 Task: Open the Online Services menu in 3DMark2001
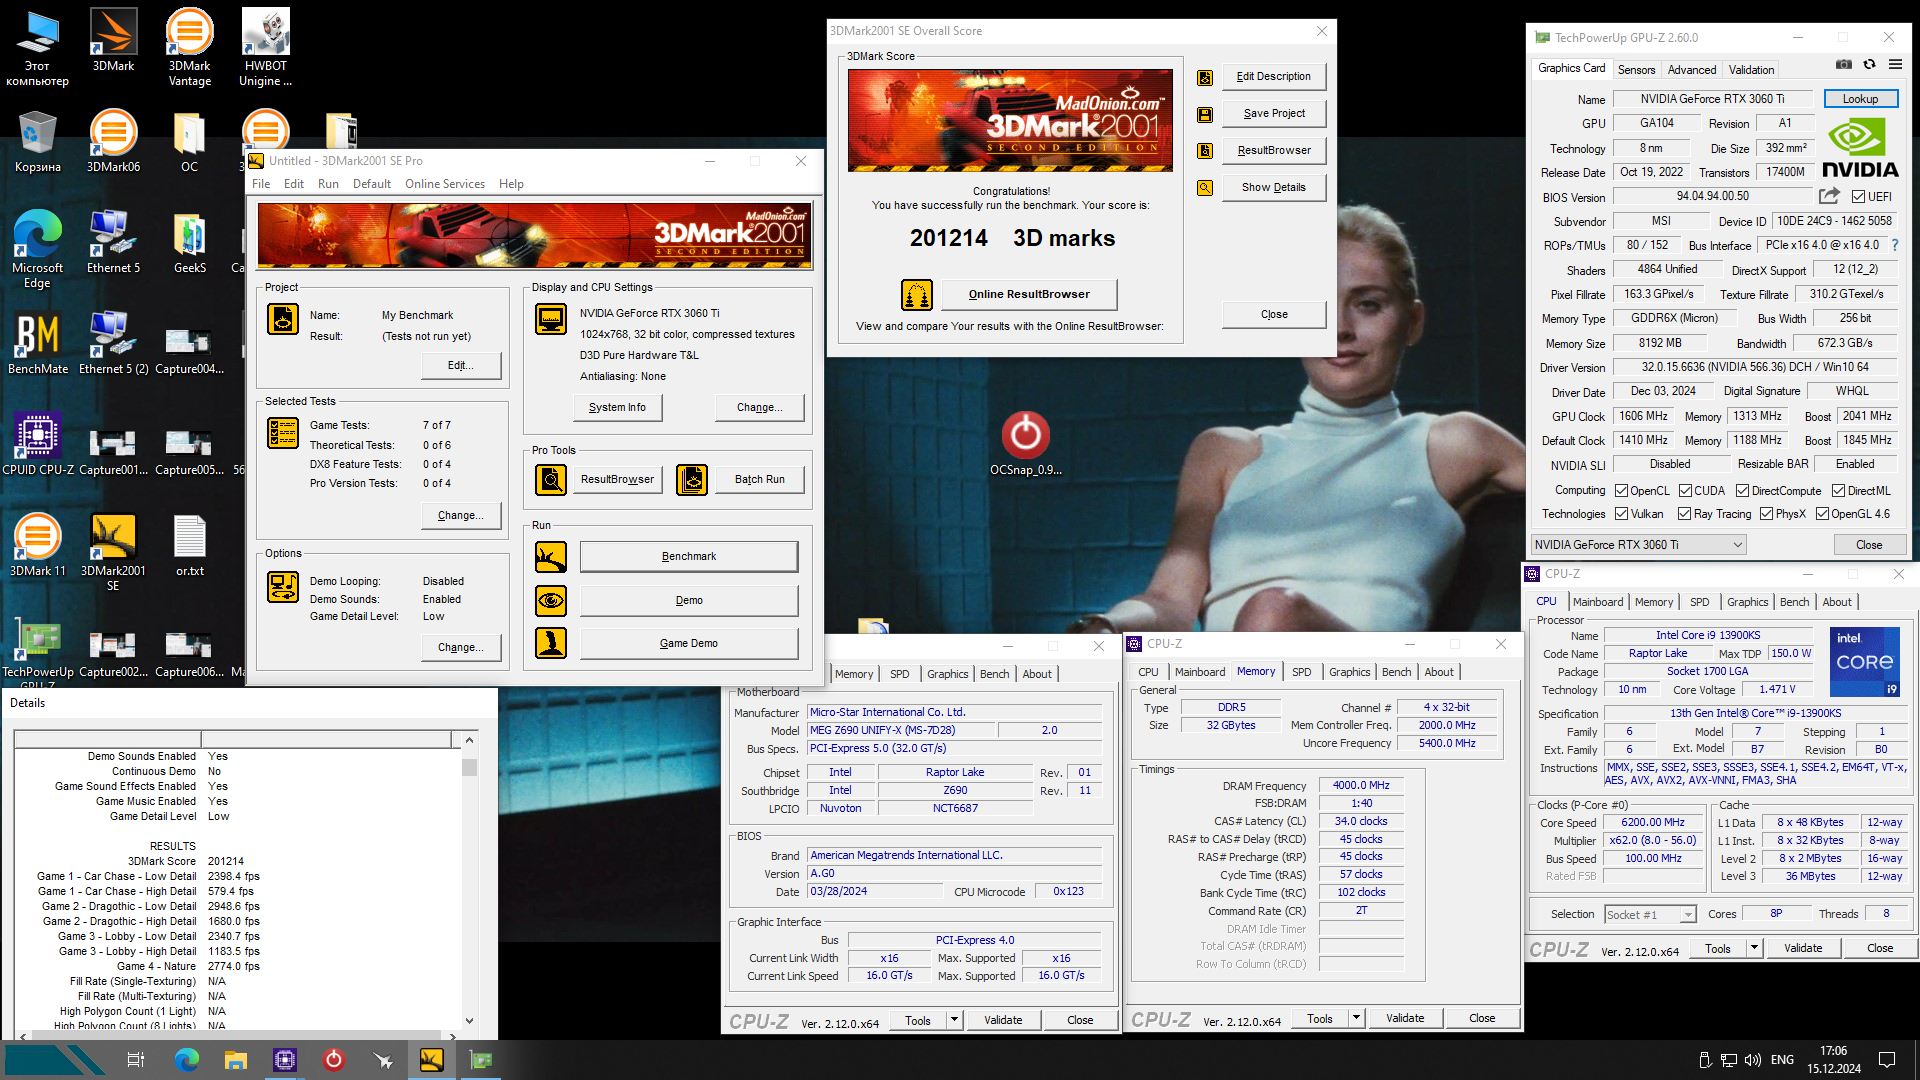pos(444,184)
